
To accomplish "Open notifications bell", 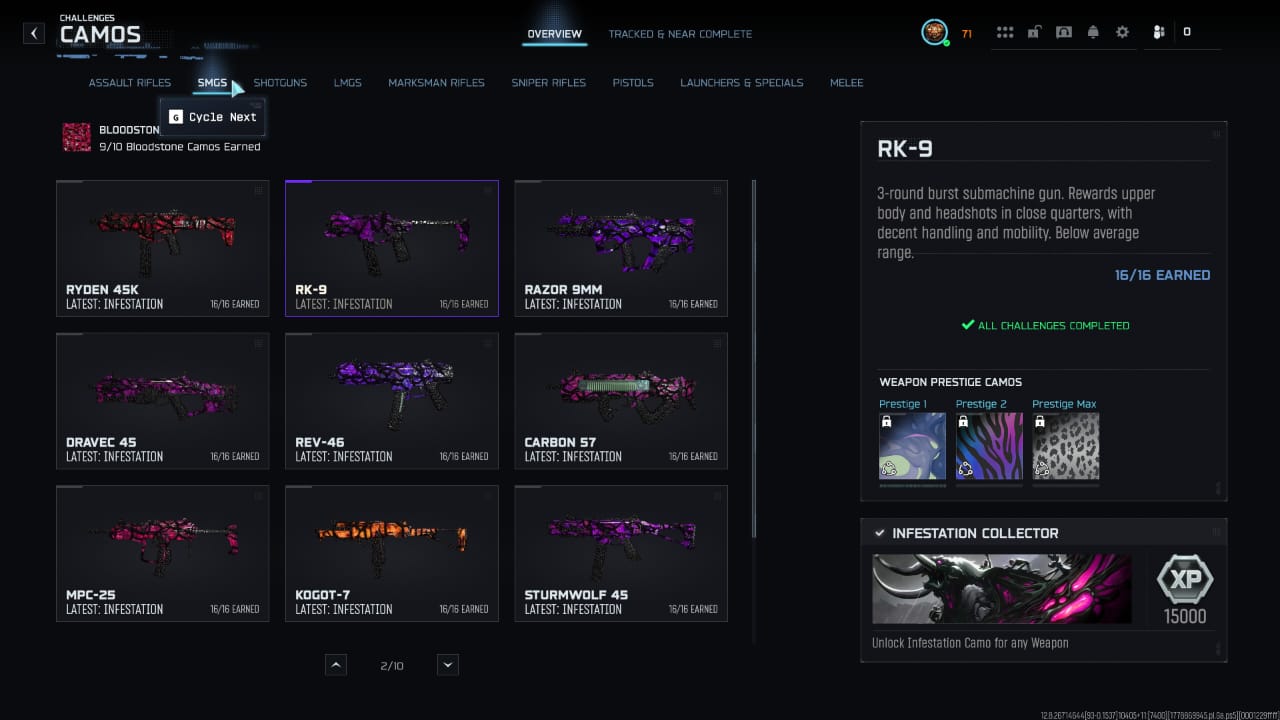I will (1093, 32).
